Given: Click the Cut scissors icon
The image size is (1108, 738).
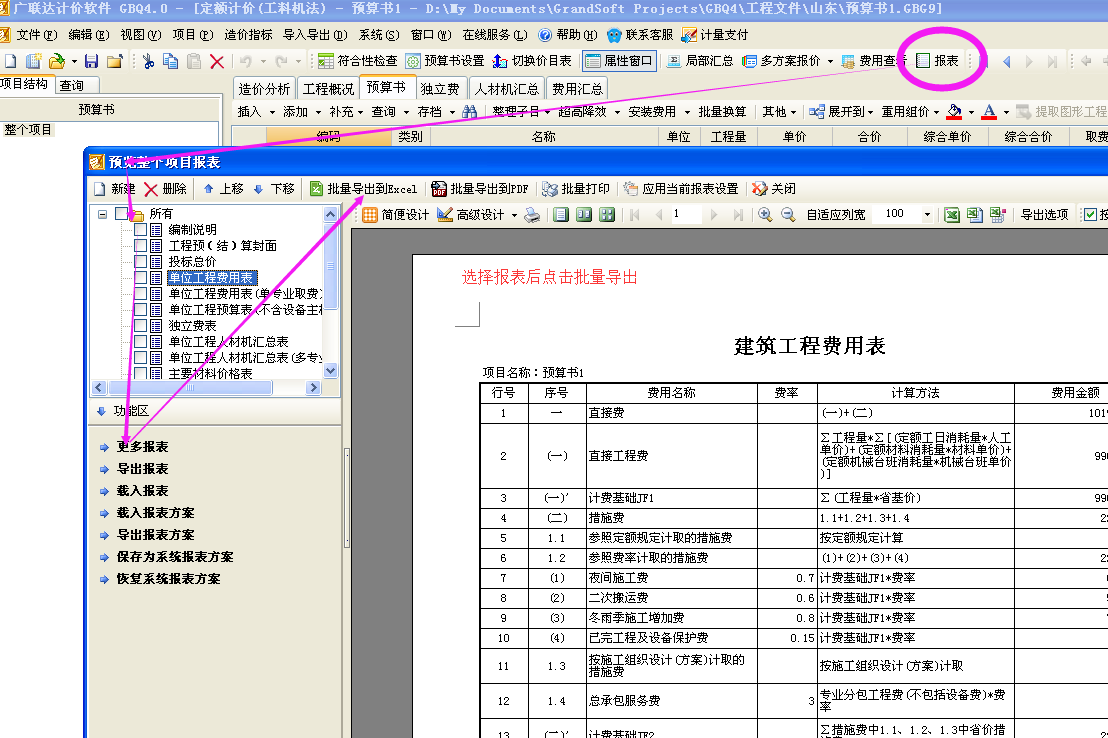Looking at the screenshot, I should pos(148,62).
